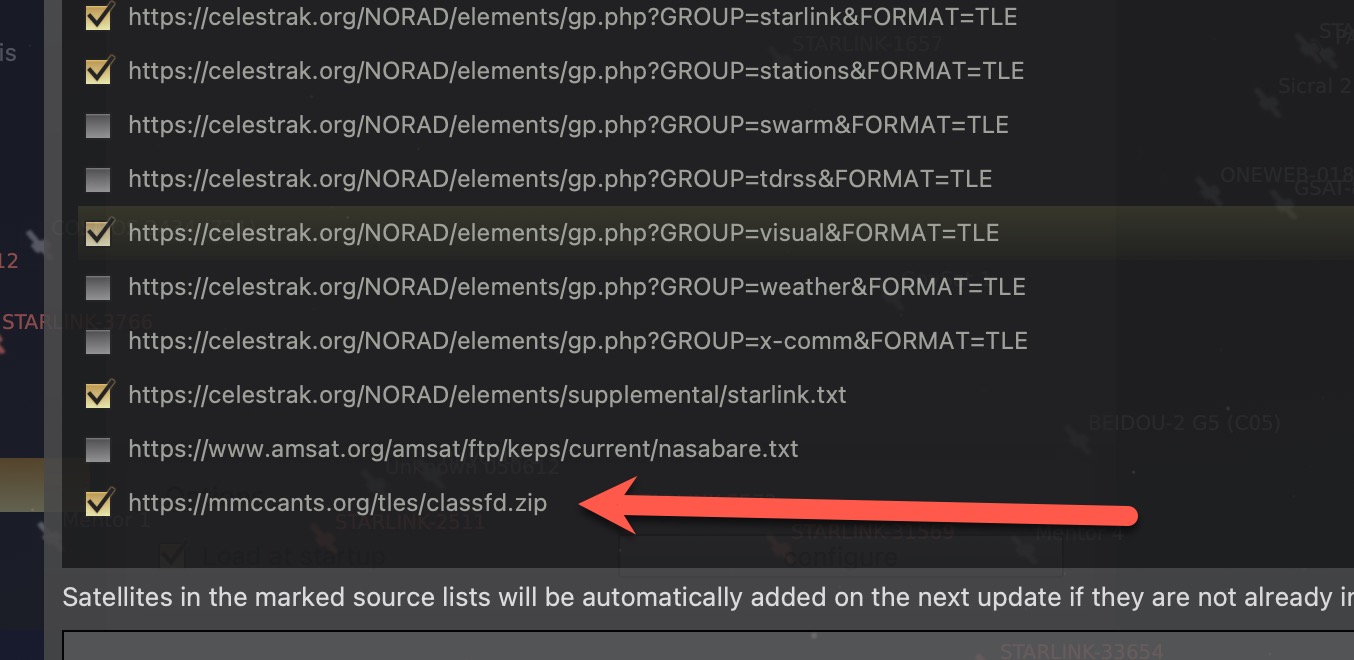Select the GROUP=tdrss URL text

click(560, 180)
